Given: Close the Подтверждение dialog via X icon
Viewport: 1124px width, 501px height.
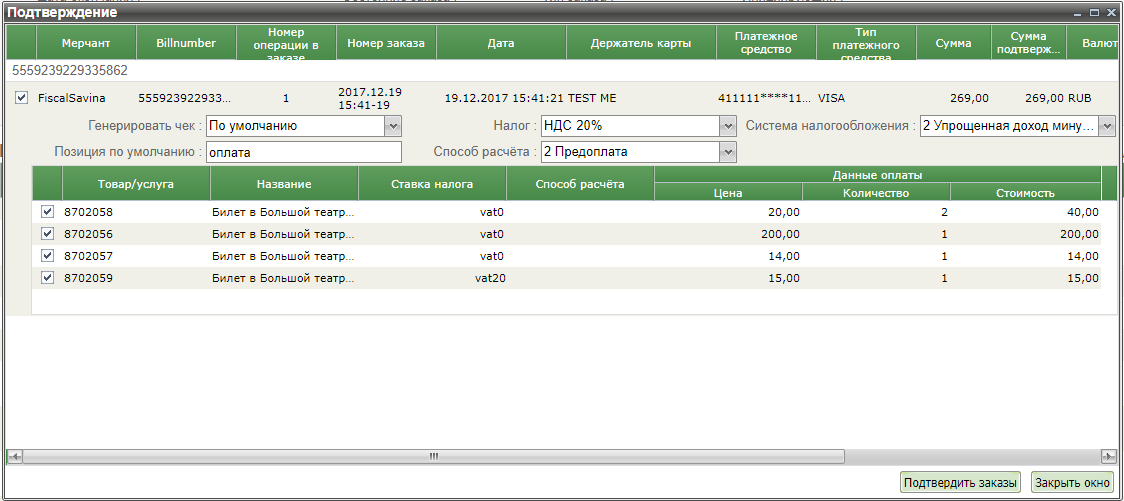Looking at the screenshot, I should [1110, 13].
